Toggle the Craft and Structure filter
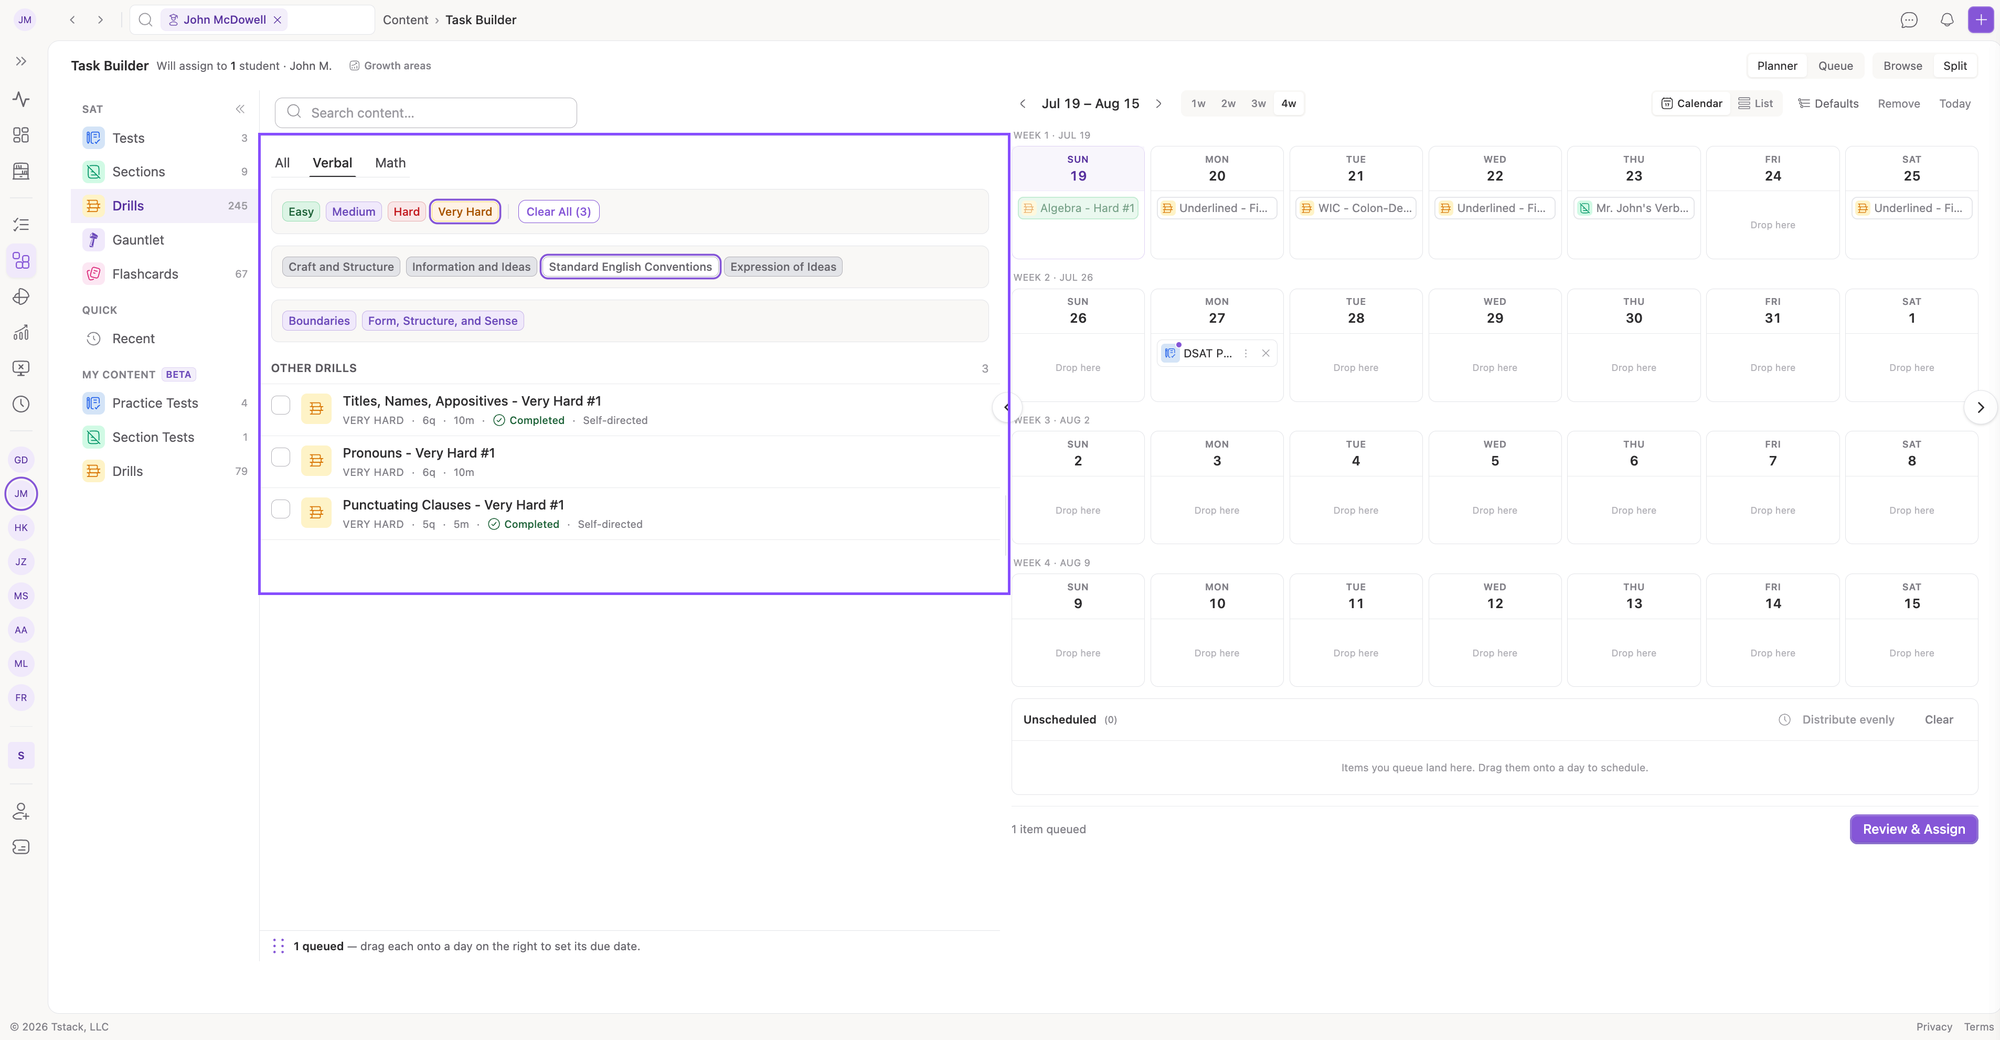This screenshot has width=2000, height=1040. tap(341, 267)
